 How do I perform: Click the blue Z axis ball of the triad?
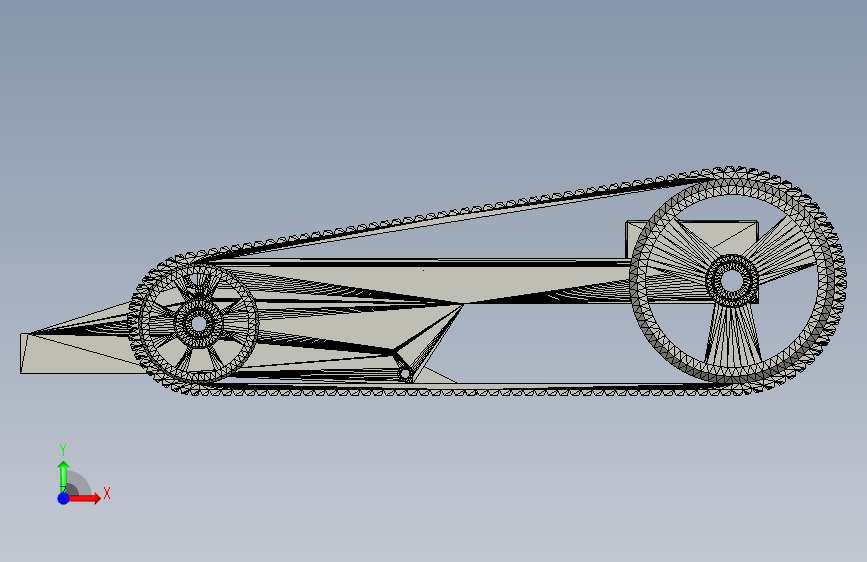click(x=64, y=498)
